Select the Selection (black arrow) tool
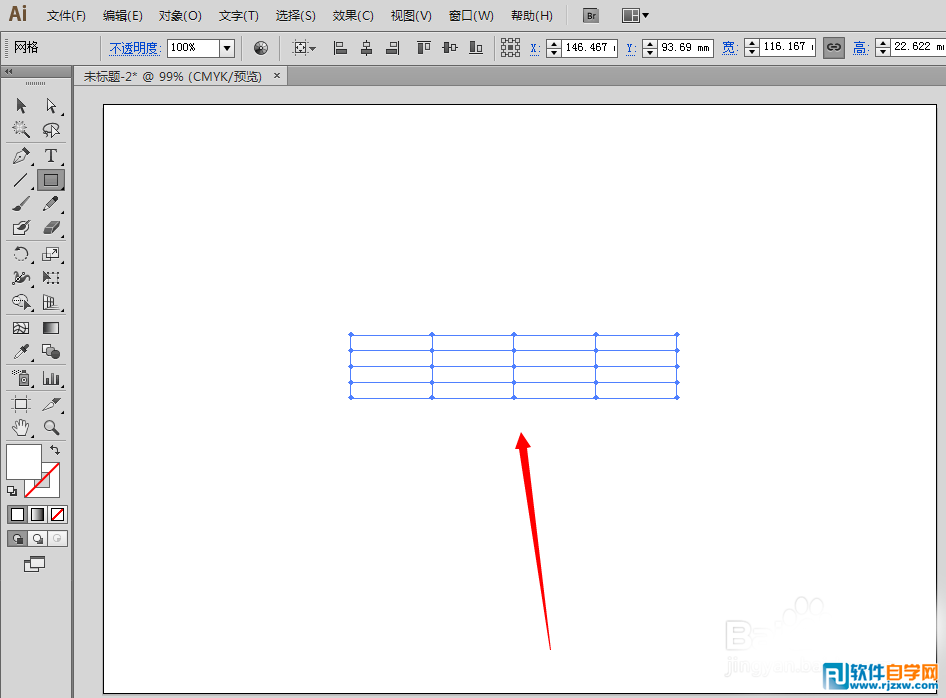This screenshot has height=698, width=946. (21, 106)
